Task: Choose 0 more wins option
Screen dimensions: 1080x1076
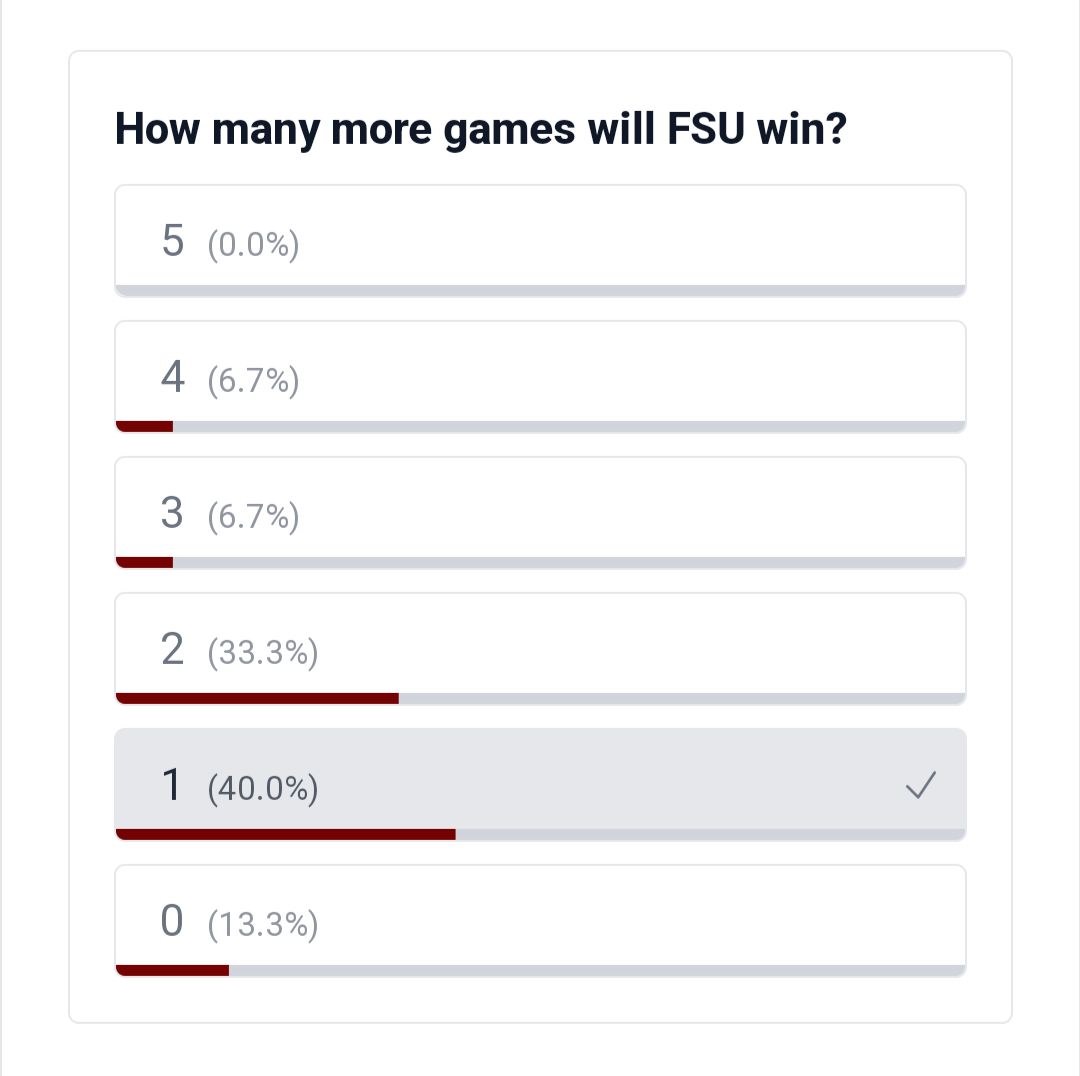Action: [541, 920]
